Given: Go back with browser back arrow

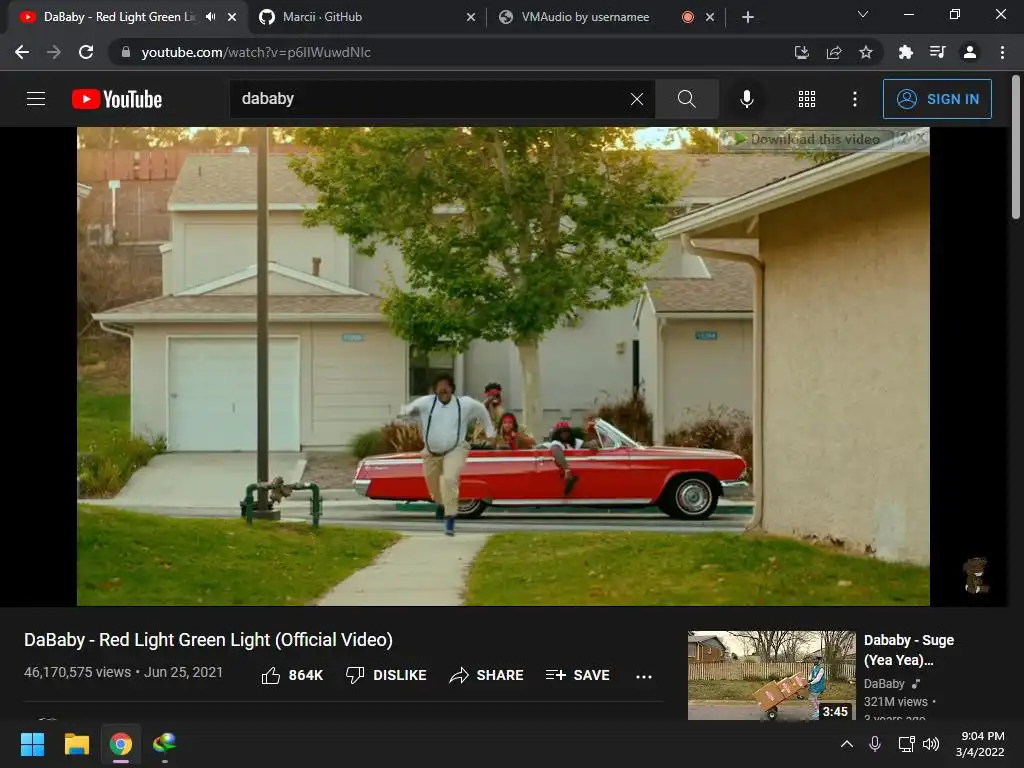Looking at the screenshot, I should click(x=22, y=52).
